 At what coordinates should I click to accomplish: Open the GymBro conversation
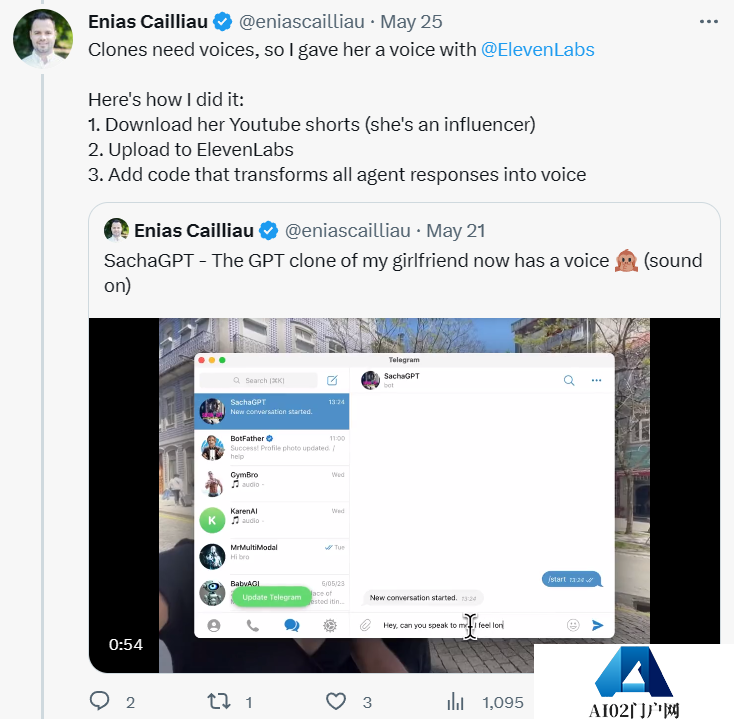pyautogui.click(x=272, y=483)
